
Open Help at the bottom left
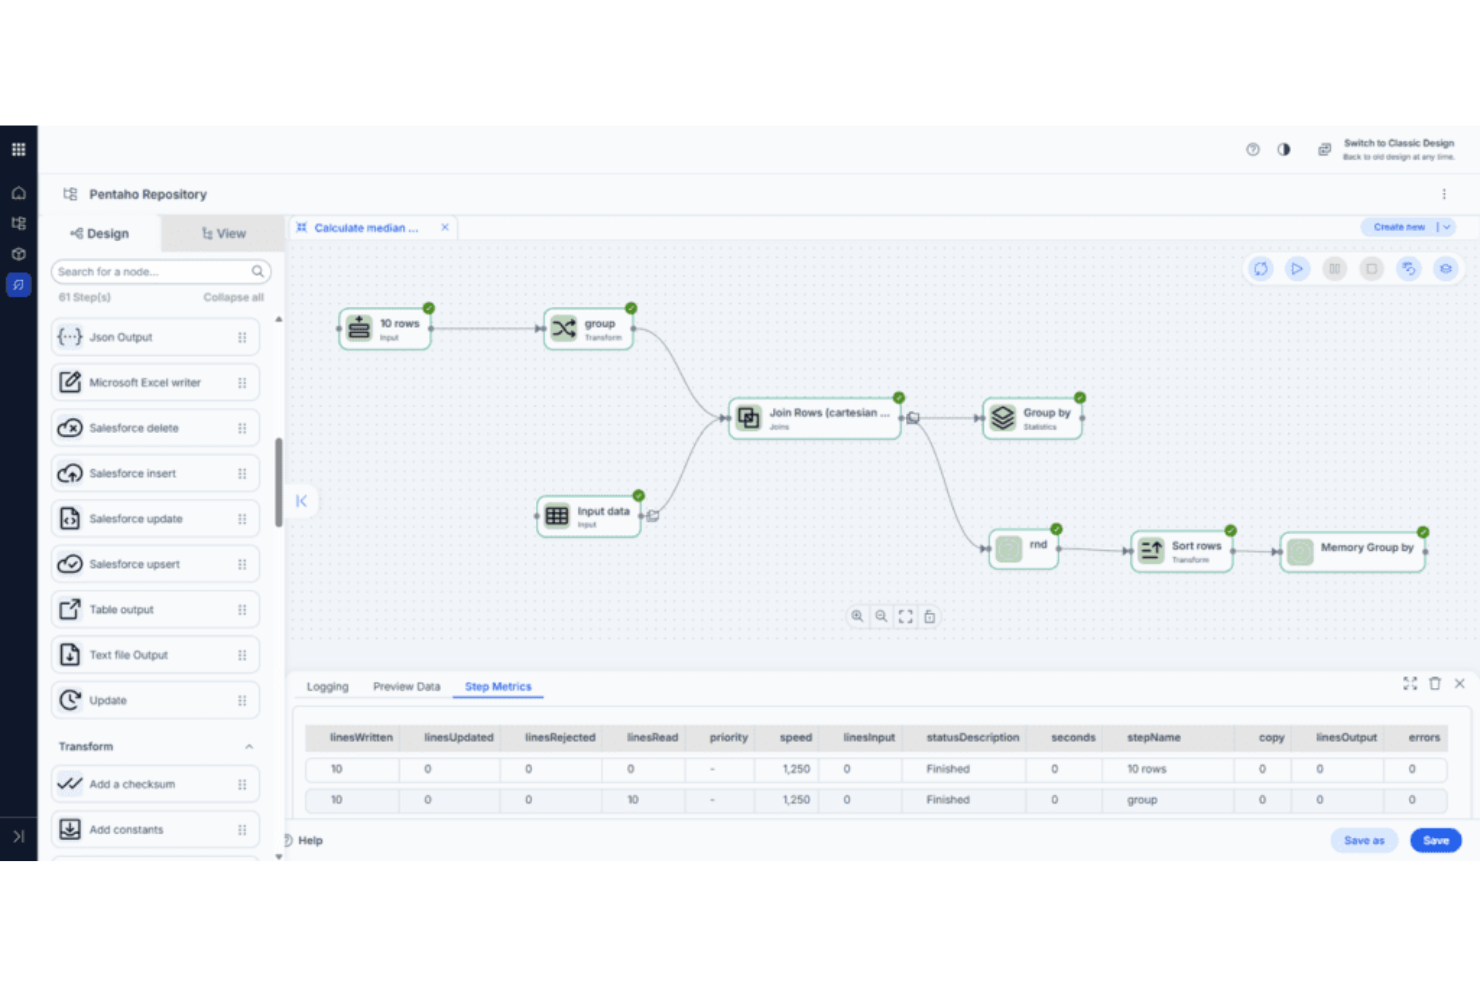(303, 840)
